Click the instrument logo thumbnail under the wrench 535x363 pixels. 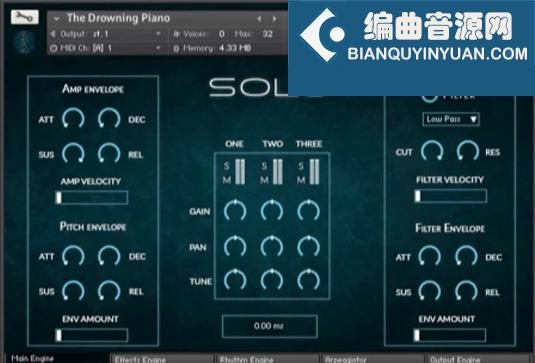tap(24, 43)
